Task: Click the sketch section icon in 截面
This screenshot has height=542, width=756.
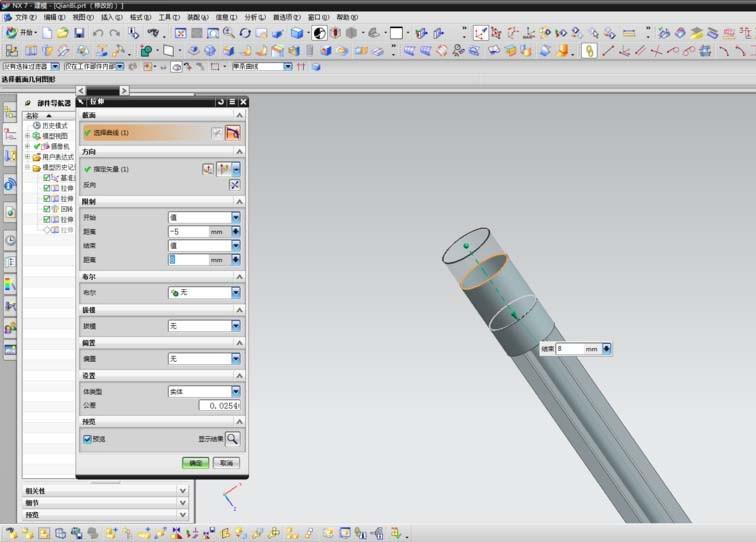Action: [216, 132]
